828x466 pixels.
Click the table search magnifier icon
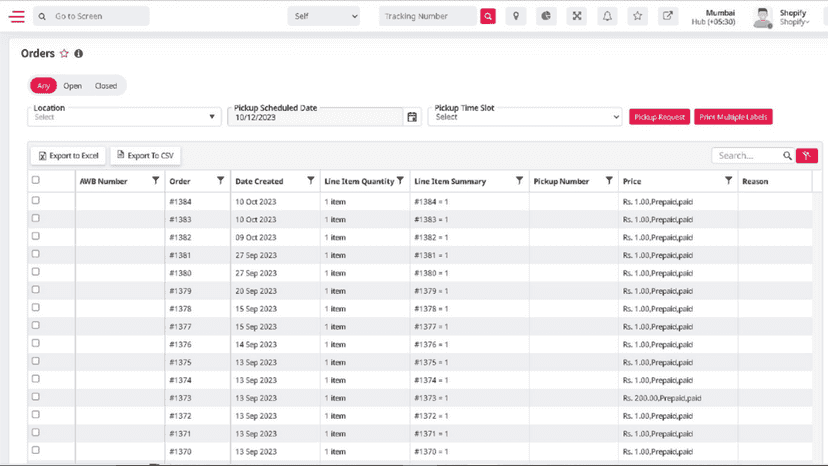pyautogui.click(x=787, y=155)
